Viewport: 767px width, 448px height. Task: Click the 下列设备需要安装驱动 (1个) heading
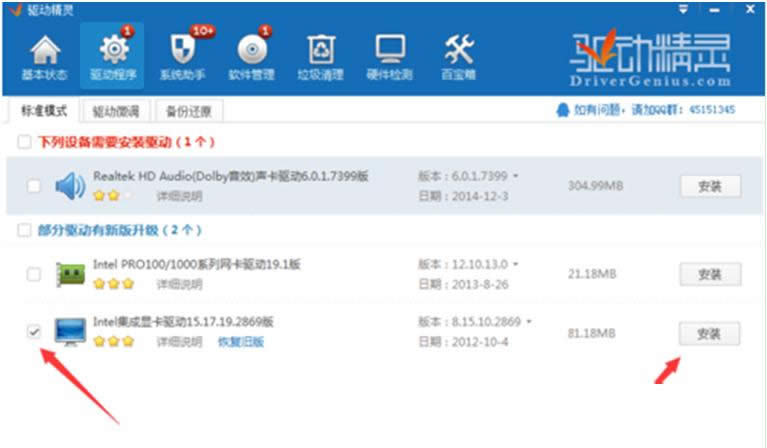click(x=126, y=142)
